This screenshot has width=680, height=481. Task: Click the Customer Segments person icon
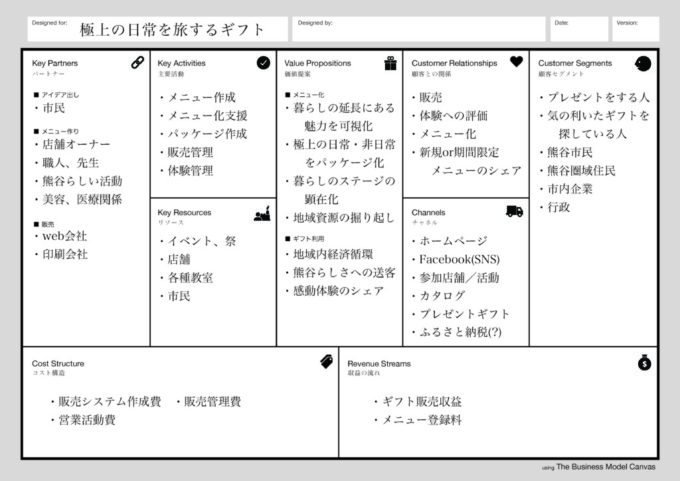tap(644, 62)
